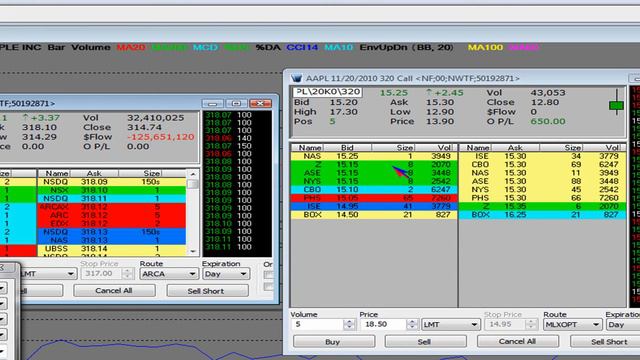
Task: Adjust Price 18.50 using its spinner
Action: click(412, 324)
